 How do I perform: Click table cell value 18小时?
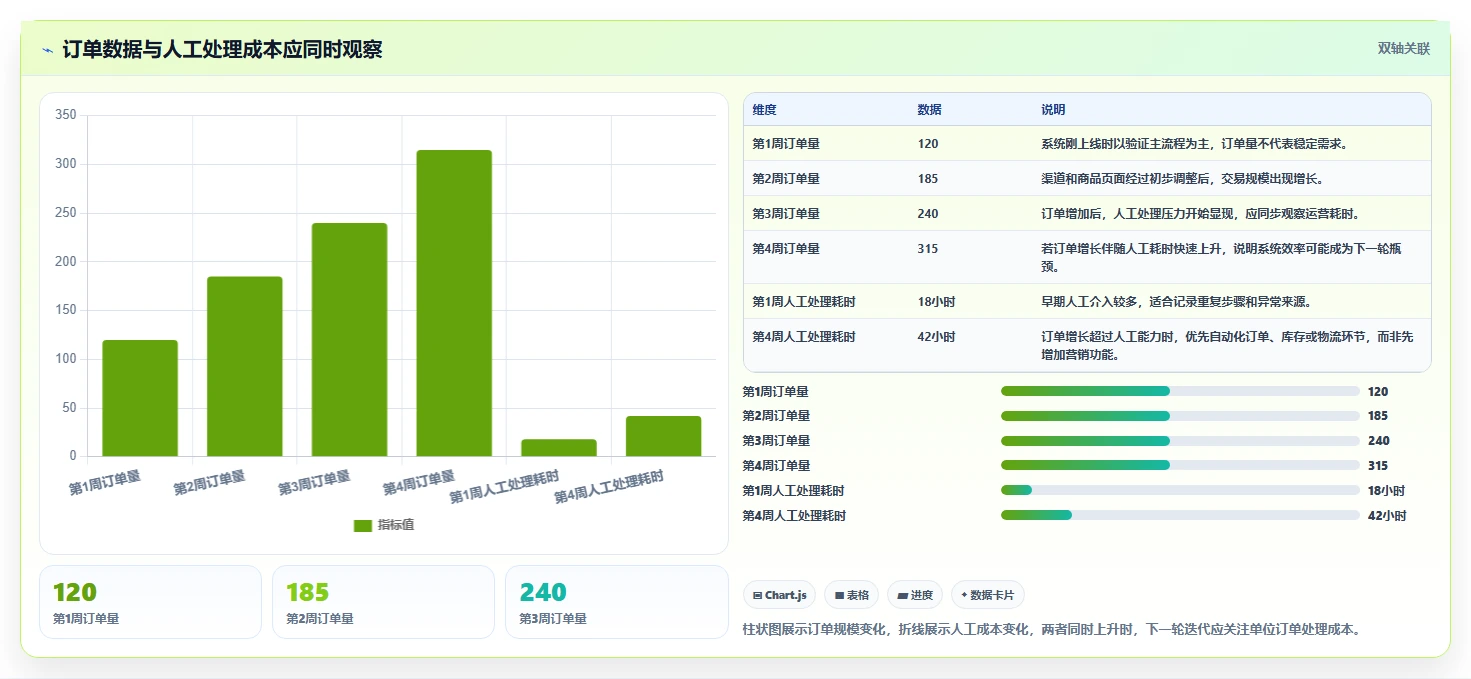[936, 302]
